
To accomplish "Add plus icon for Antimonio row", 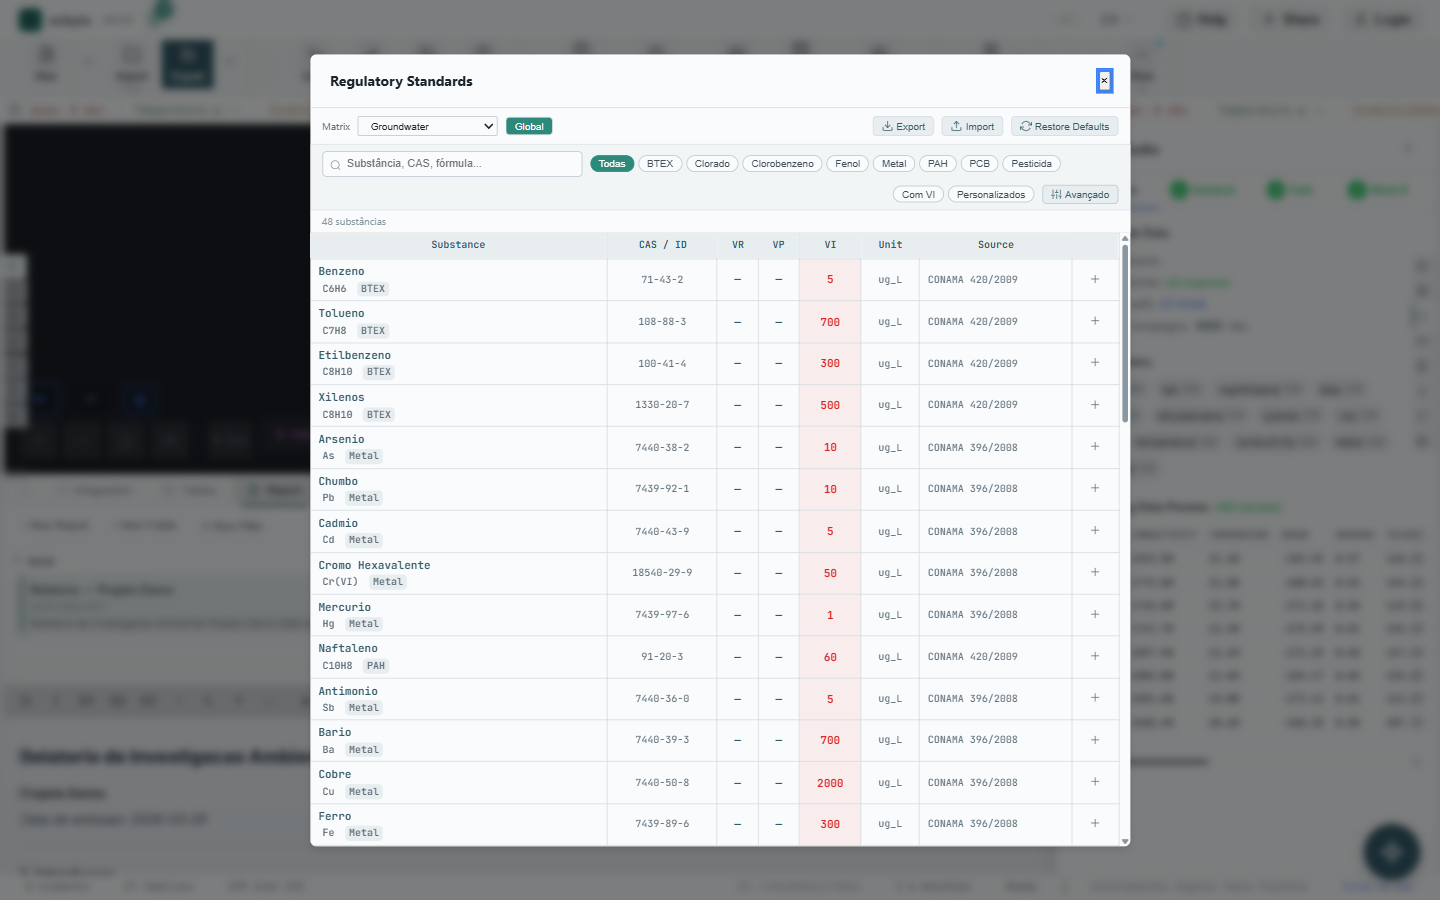I will point(1095,698).
